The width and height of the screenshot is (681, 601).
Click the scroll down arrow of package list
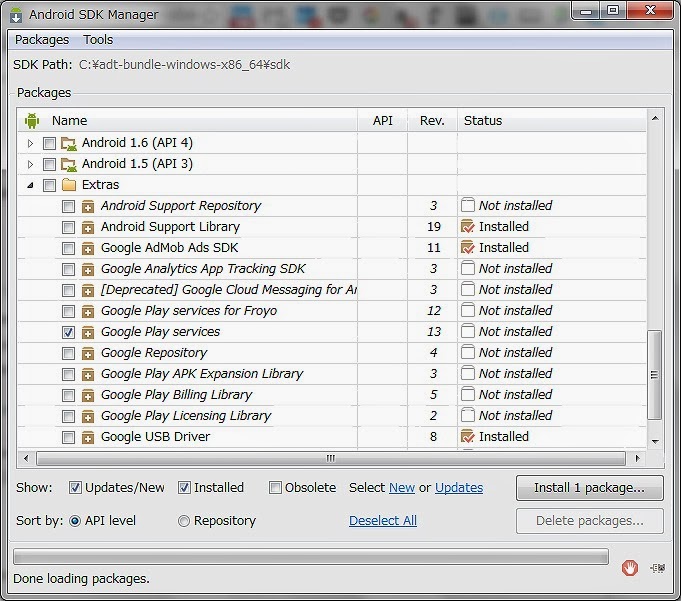[x=655, y=442]
